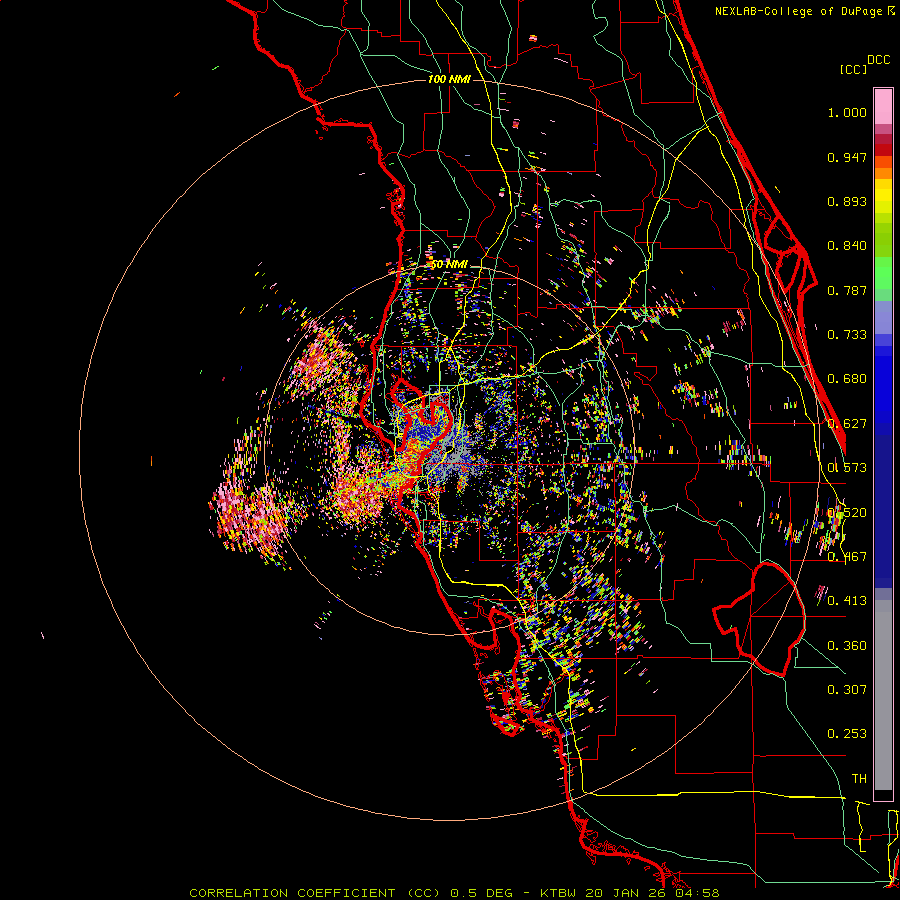This screenshot has height=900, width=900.
Task: Select the 0.413 legend value
Action: coord(847,601)
